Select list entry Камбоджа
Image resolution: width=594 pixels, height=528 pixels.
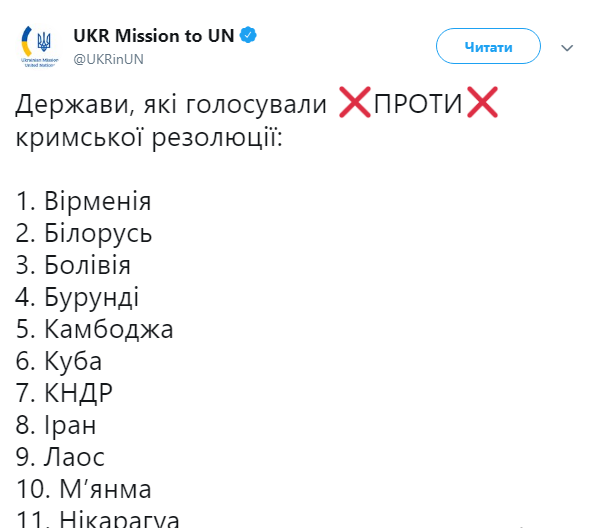click(95, 329)
